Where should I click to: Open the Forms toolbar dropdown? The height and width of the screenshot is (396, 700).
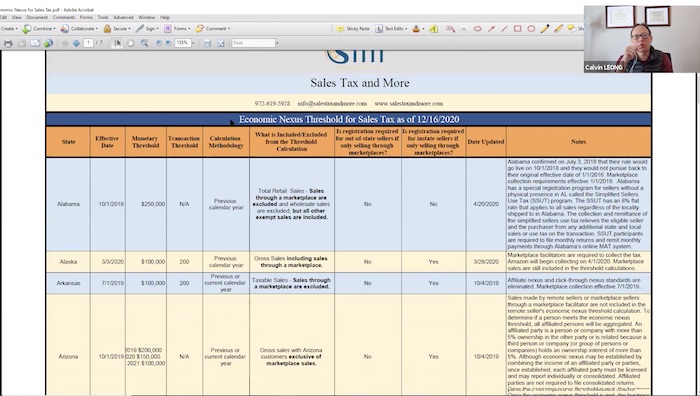tap(177, 29)
